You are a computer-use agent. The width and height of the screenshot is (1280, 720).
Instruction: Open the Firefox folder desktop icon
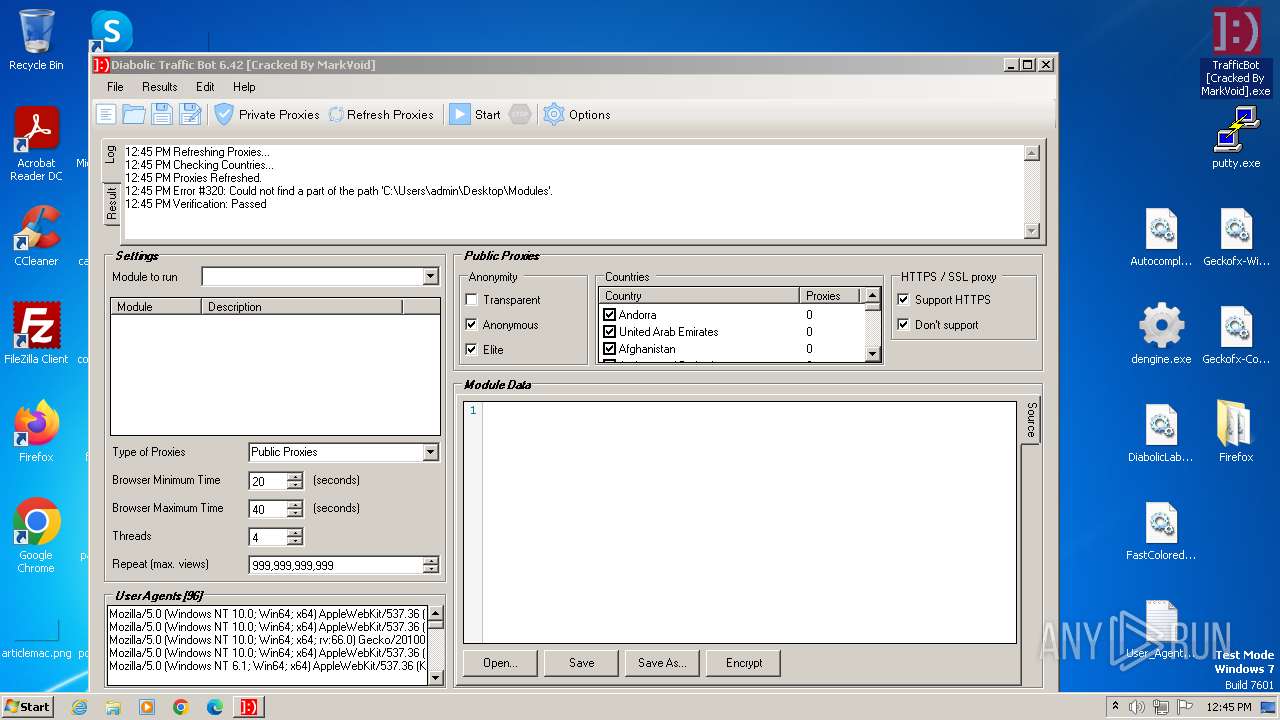(1236, 431)
